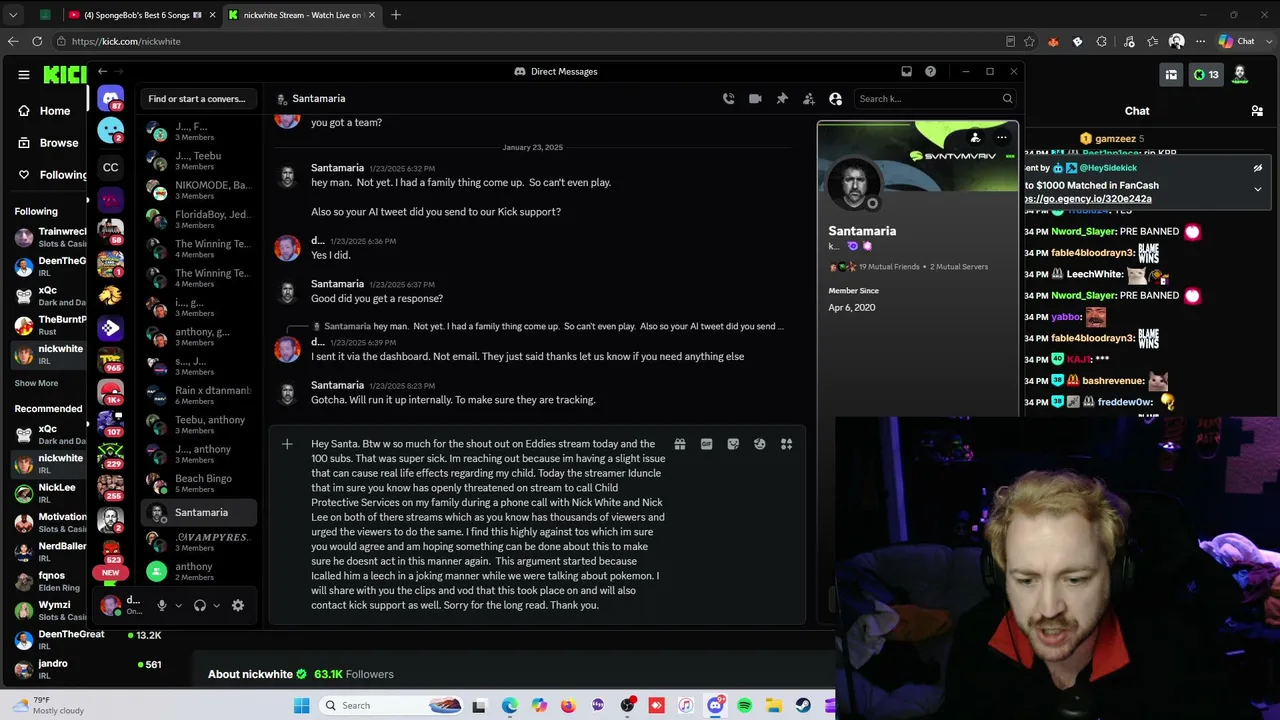Mute the Discord microphone

pyautogui.click(x=161, y=605)
